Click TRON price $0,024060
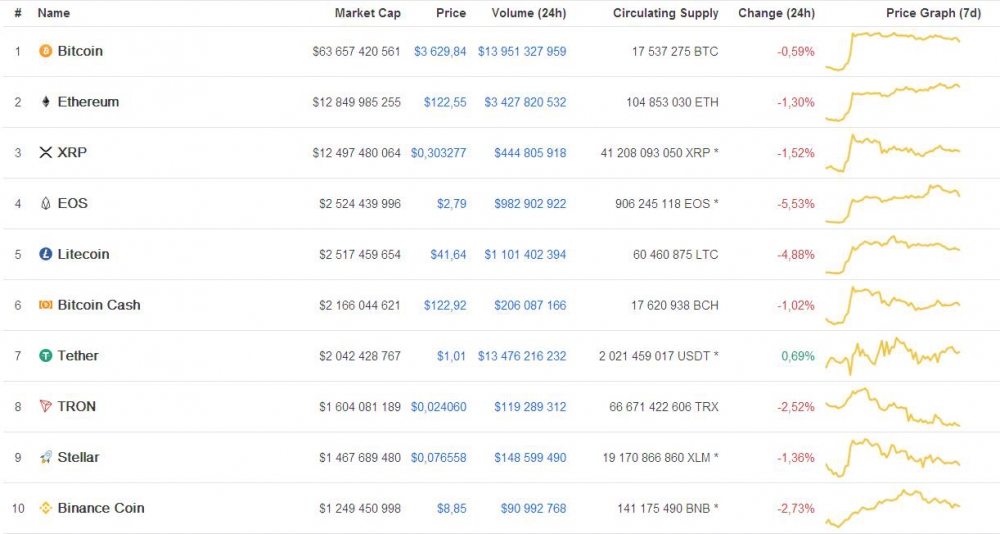Screen dimensions: 1000x534 pos(439,407)
